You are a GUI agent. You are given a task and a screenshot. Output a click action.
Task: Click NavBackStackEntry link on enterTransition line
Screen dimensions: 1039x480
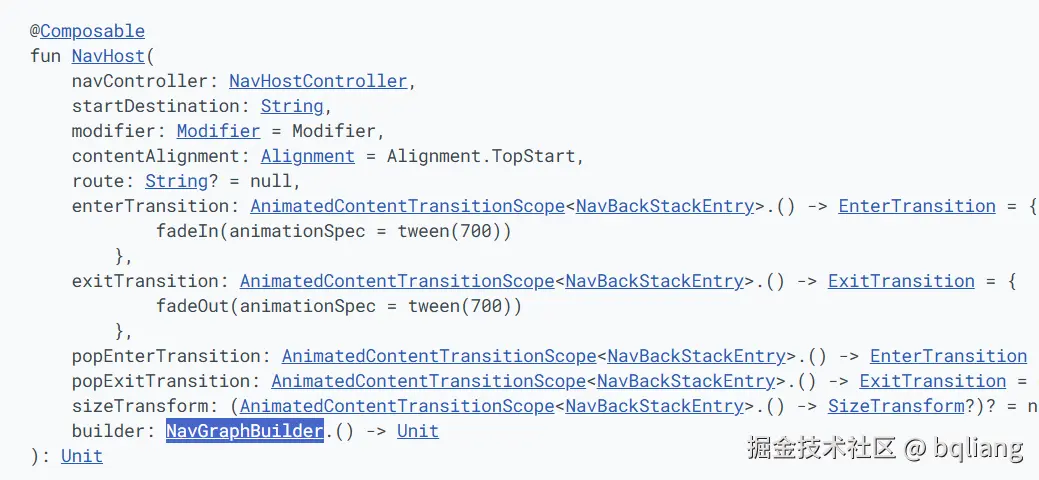tap(664, 206)
